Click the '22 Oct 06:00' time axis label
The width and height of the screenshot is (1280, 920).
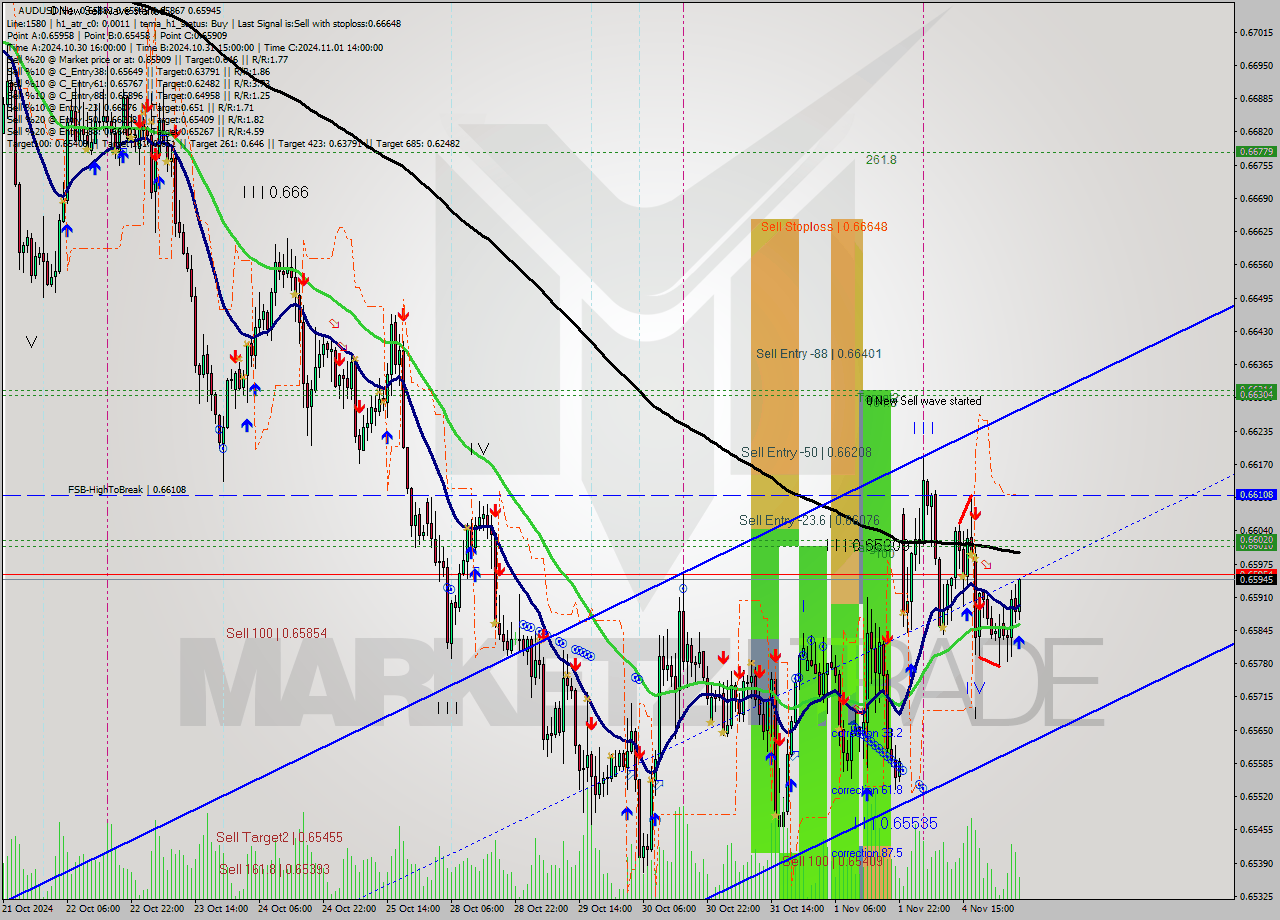click(x=91, y=909)
